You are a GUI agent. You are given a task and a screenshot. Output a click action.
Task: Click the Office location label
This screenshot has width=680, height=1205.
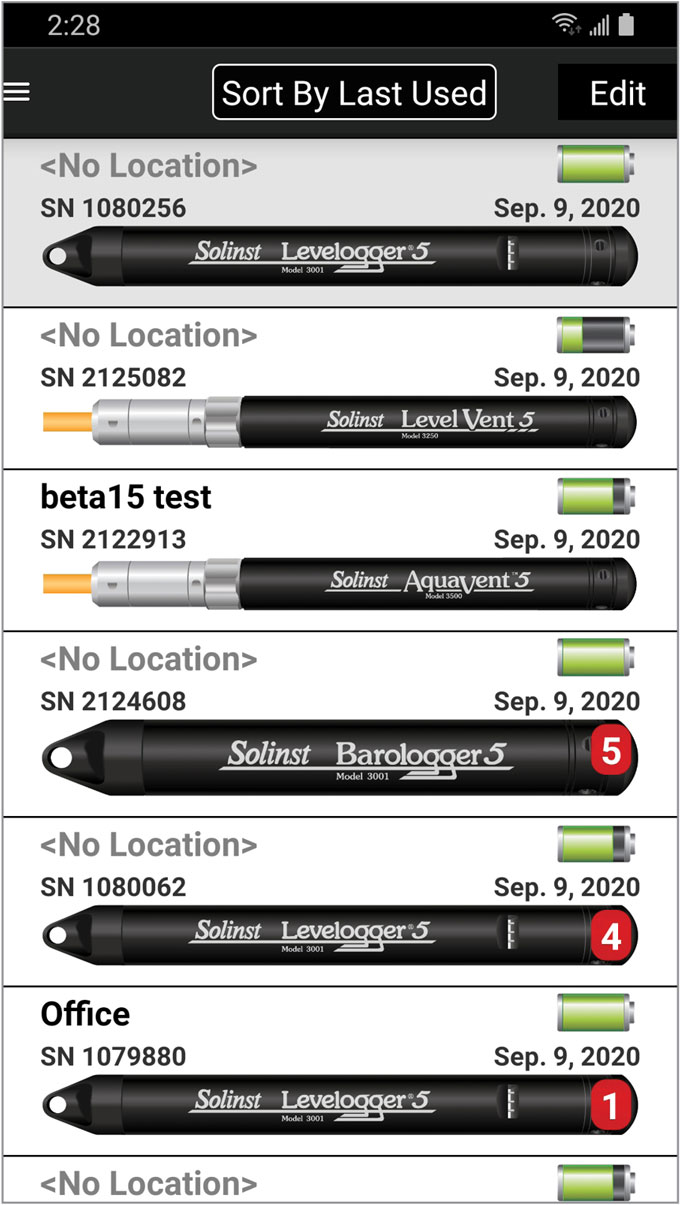84,1013
